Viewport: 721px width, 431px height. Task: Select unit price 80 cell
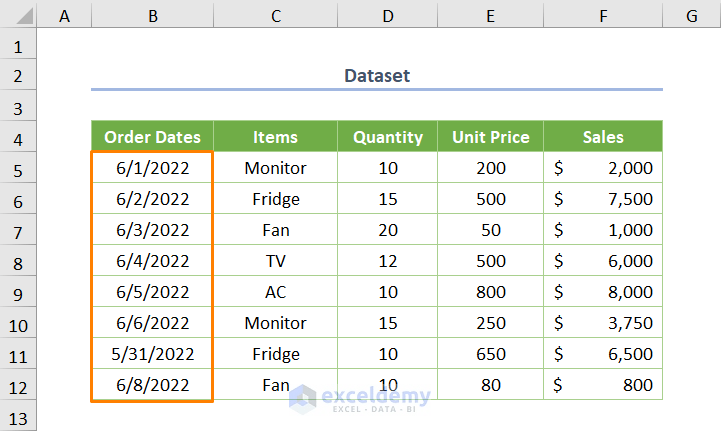(x=491, y=384)
